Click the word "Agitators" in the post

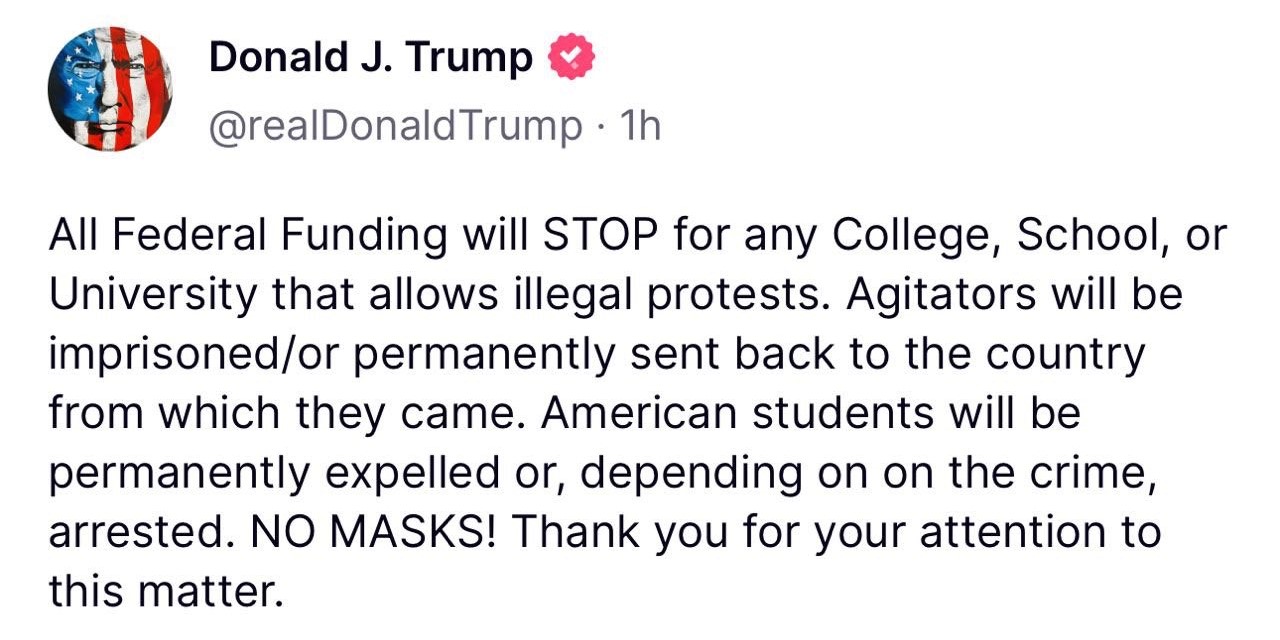(x=933, y=295)
